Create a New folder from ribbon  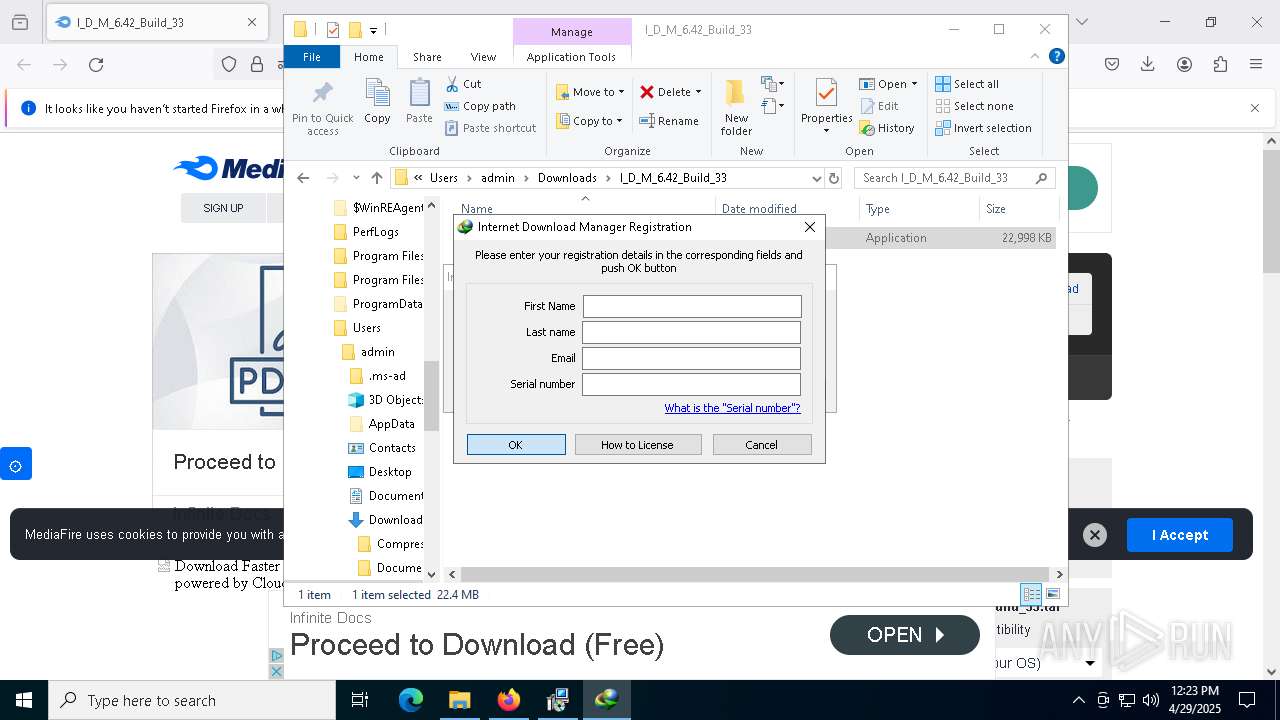(736, 107)
